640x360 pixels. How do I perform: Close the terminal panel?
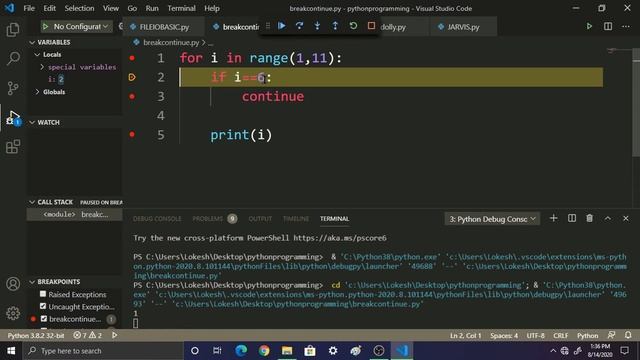click(626, 218)
